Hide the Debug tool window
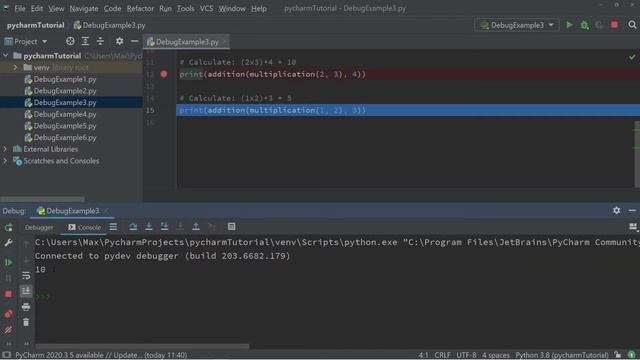 [632, 210]
